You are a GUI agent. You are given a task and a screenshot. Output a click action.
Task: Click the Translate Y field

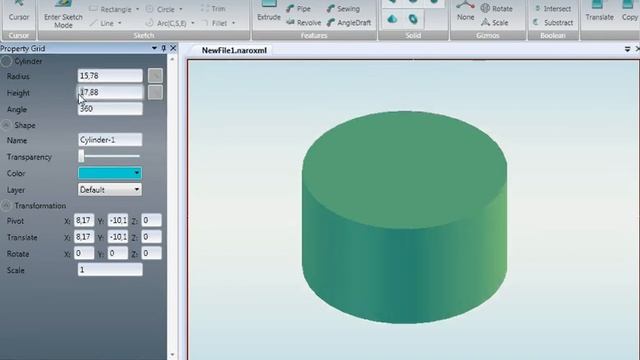point(118,237)
